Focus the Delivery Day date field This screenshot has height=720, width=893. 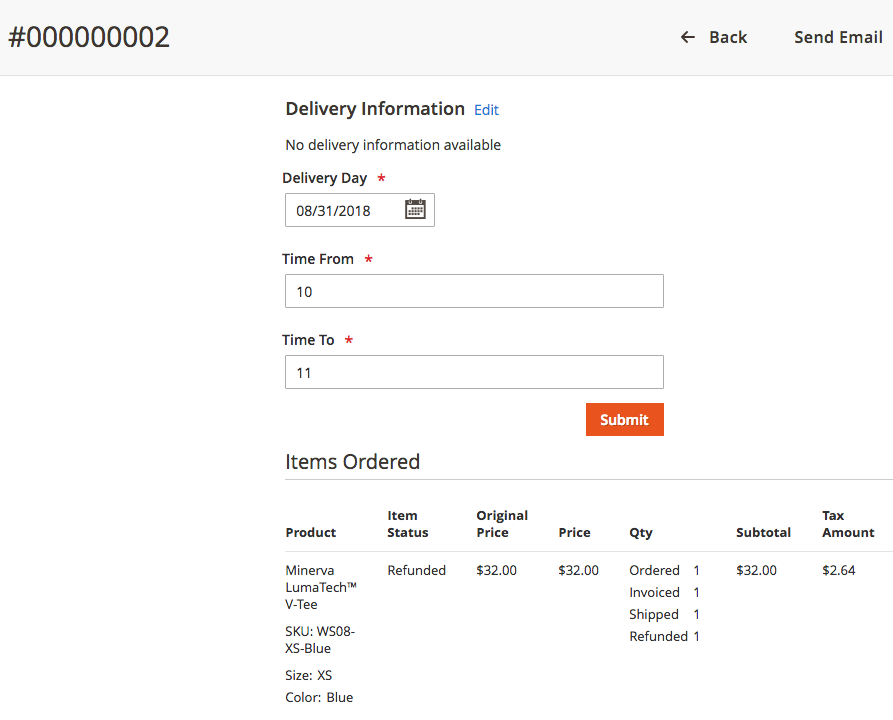[x=360, y=210]
